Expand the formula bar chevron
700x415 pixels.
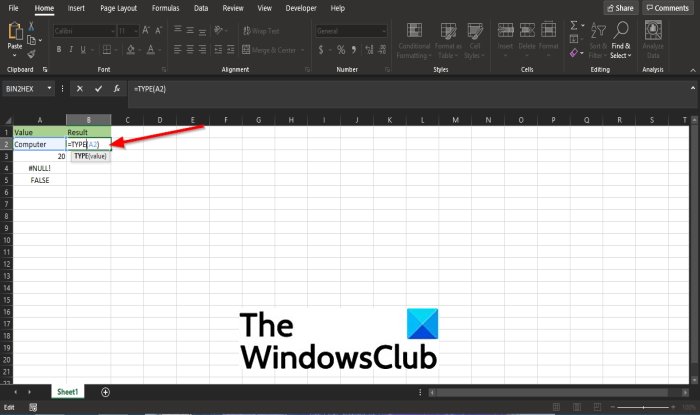[692, 88]
